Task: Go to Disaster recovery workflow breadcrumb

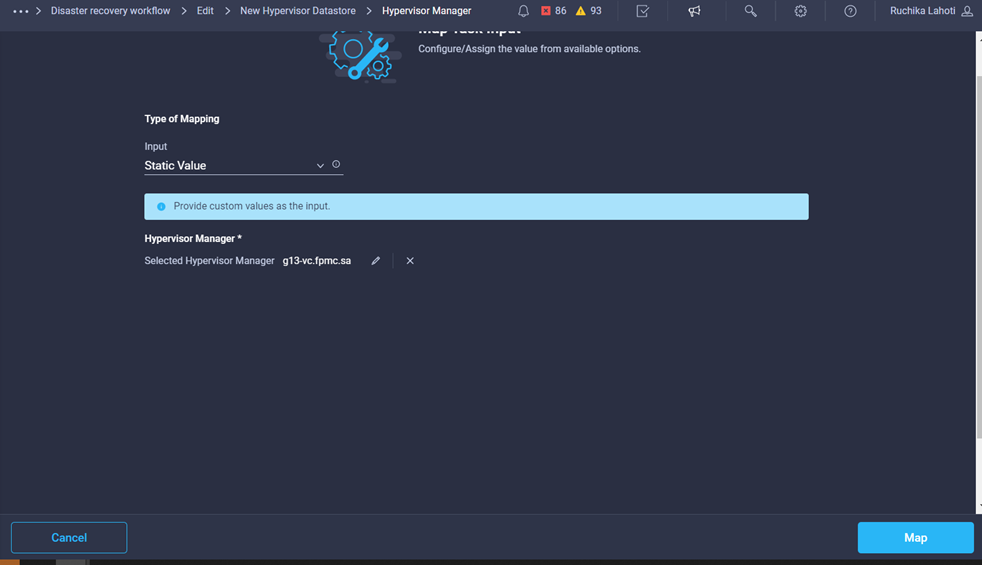Action: [110, 11]
